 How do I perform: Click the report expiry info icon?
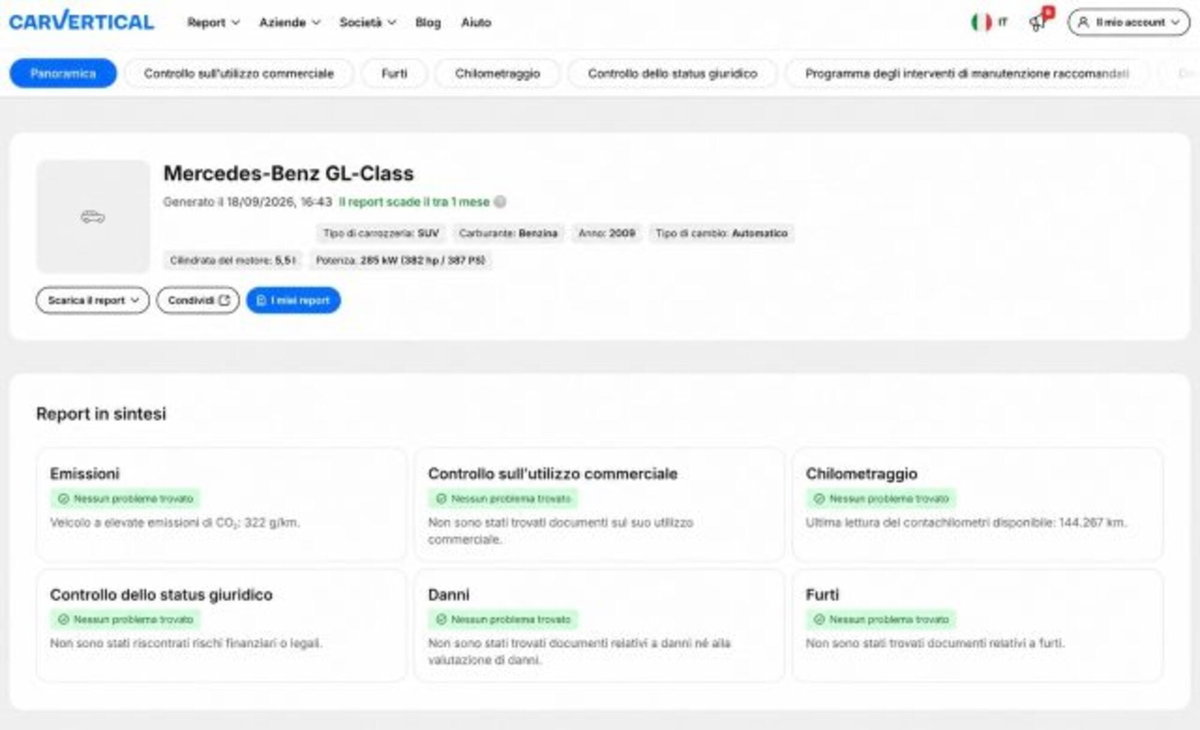500,202
